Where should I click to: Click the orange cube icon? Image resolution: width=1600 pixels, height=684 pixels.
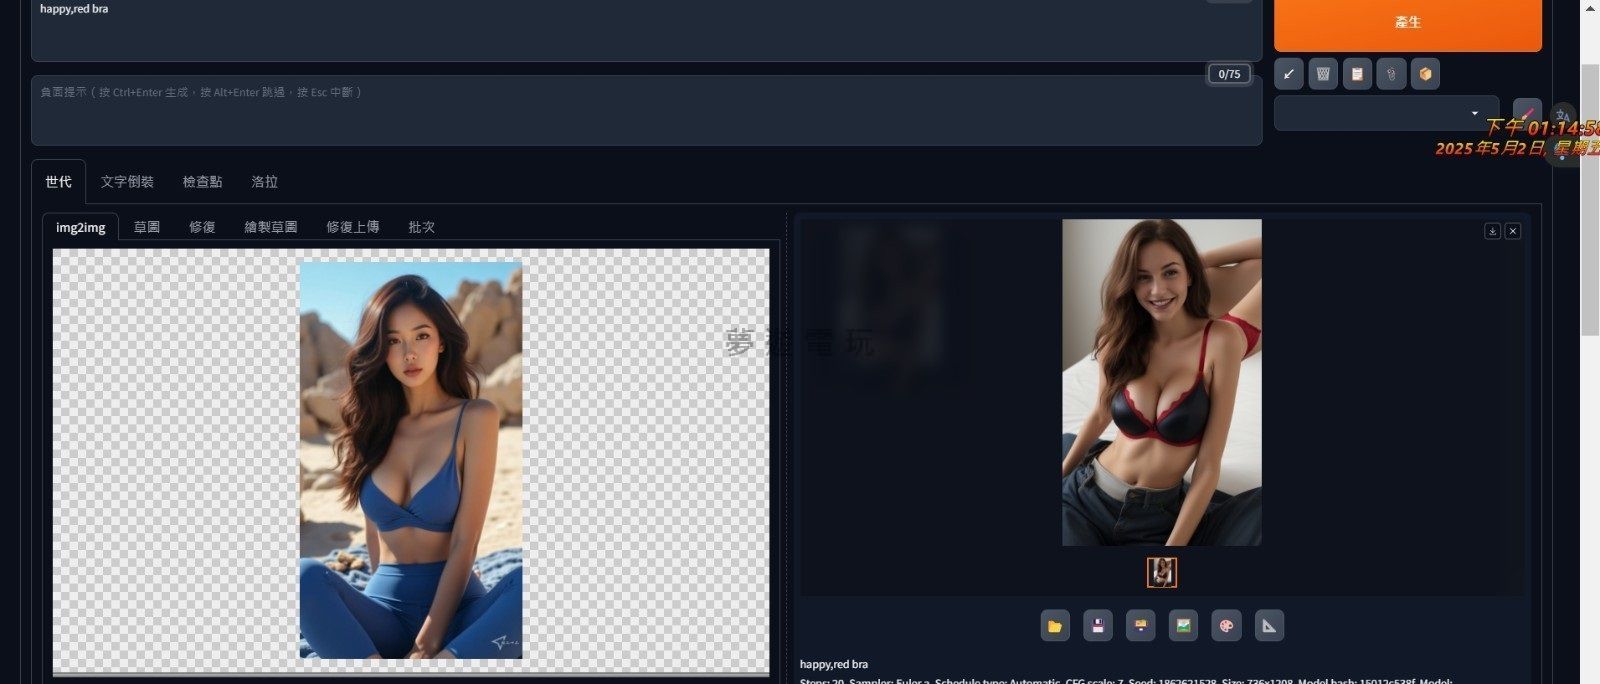tap(1425, 74)
